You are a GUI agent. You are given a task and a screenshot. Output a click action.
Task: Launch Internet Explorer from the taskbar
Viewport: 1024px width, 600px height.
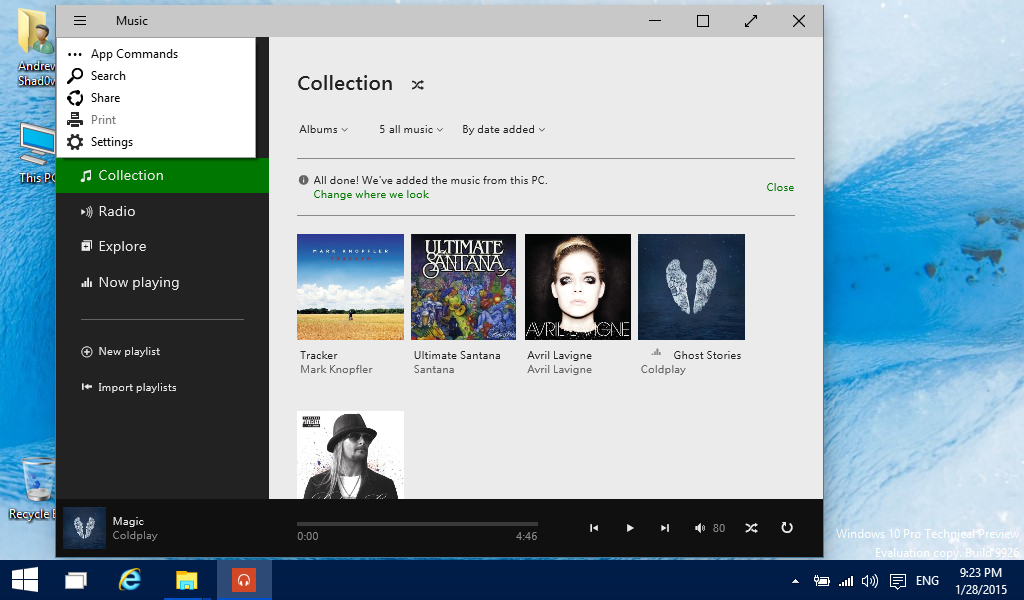130,580
